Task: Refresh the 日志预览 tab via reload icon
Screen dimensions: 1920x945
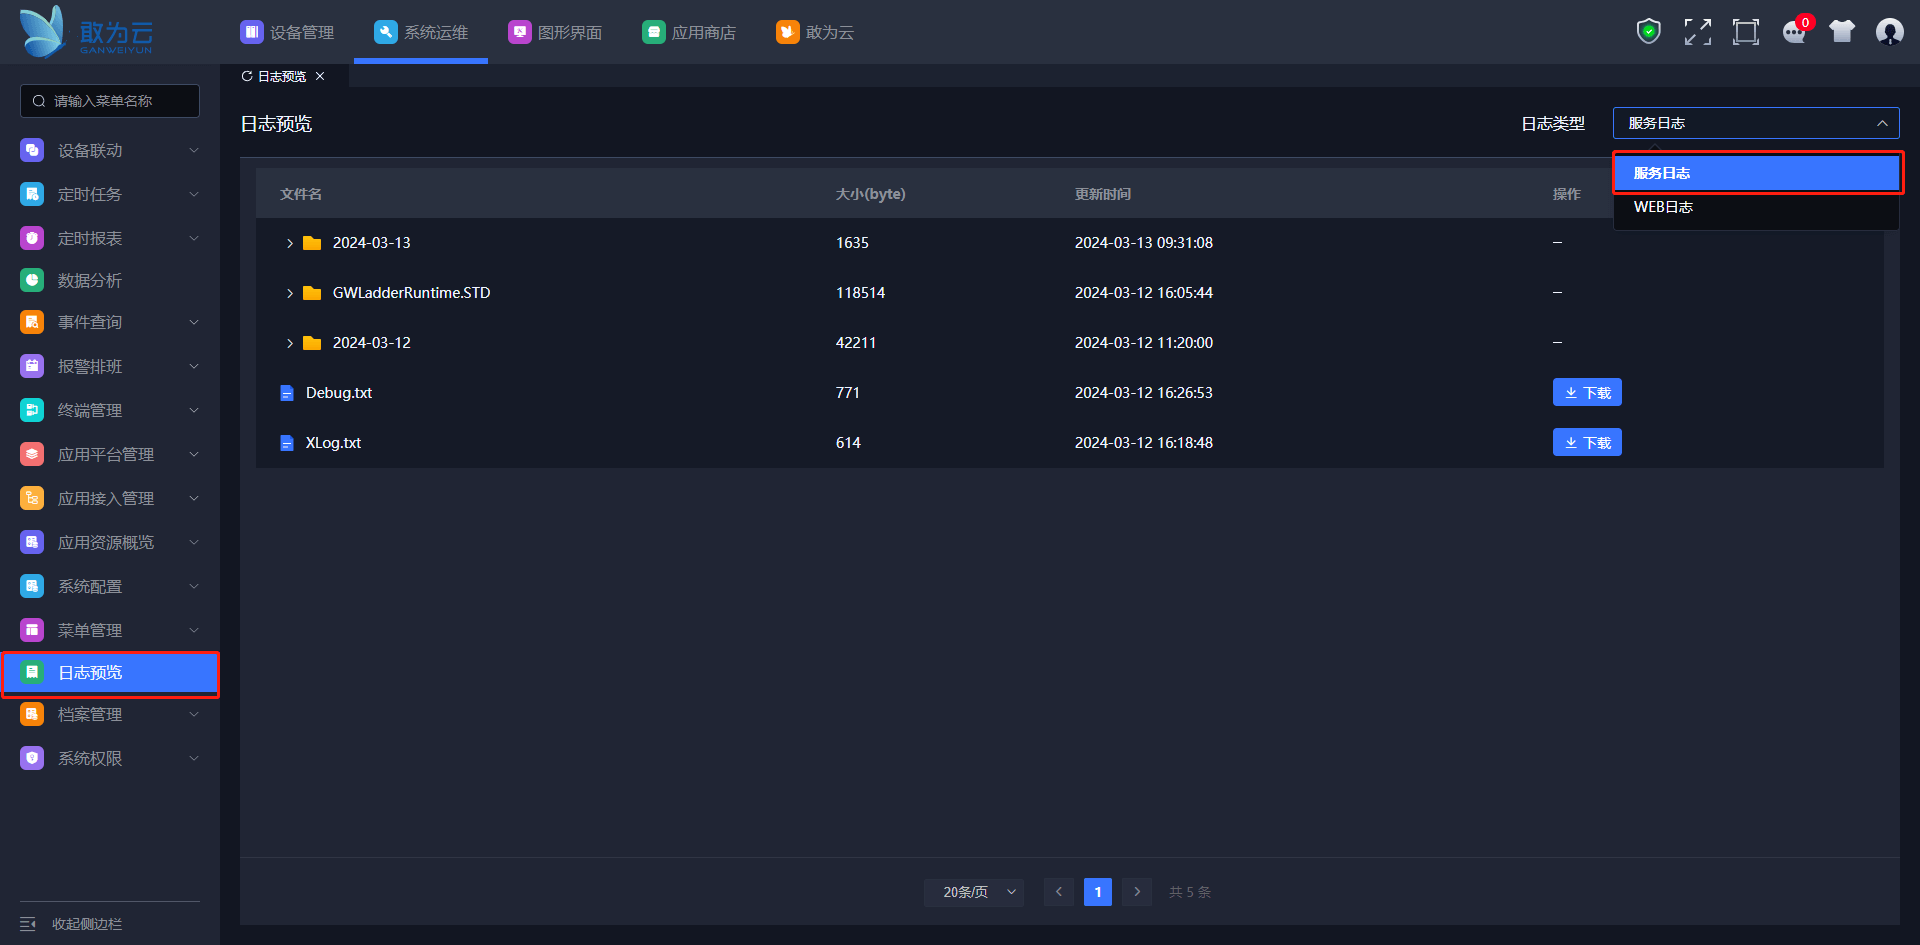Action: [247, 76]
